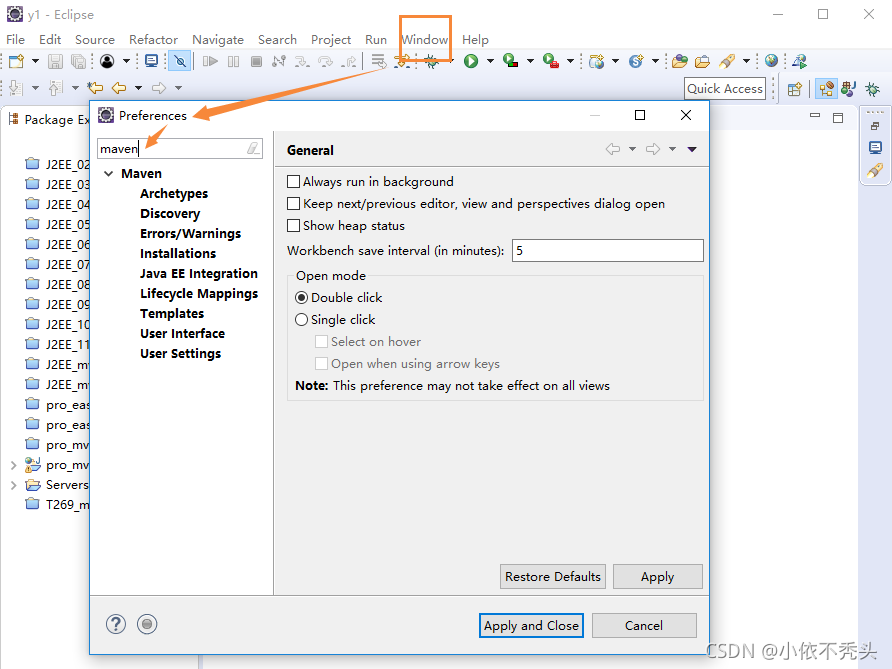Open the Web Browser globe icon

click(x=771, y=61)
